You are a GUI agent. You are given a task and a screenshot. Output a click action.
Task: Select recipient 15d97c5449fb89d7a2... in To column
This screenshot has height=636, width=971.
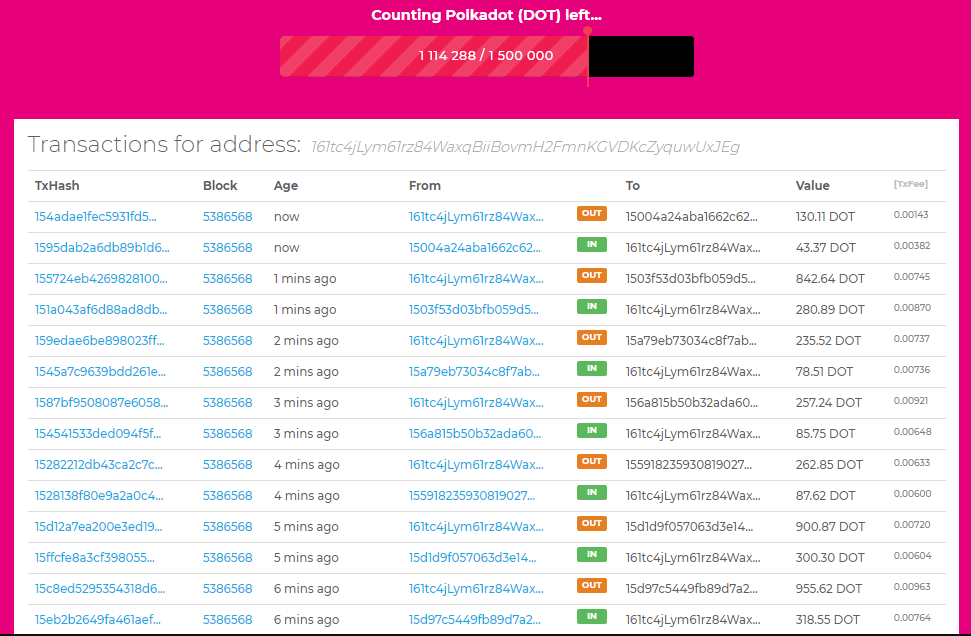pos(692,588)
